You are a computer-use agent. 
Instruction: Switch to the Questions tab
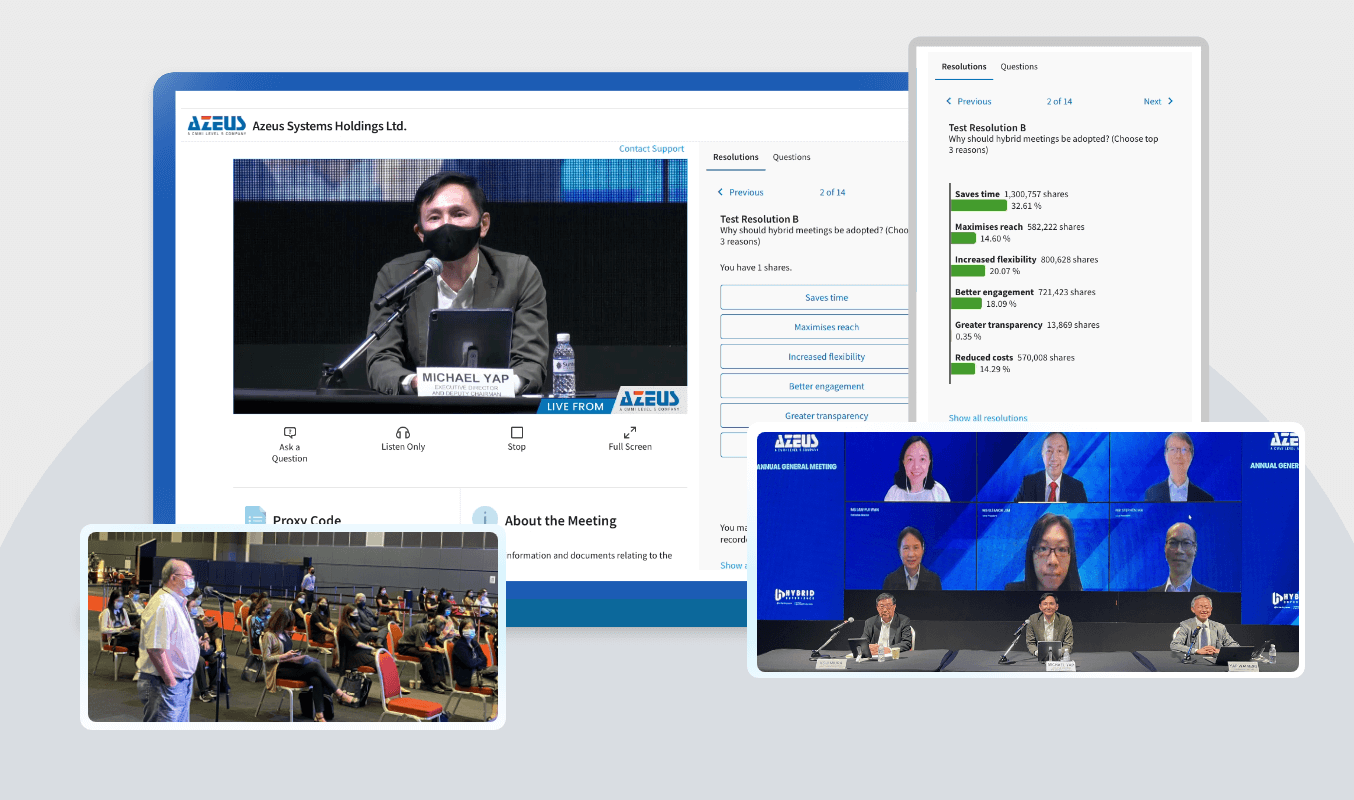pos(791,157)
